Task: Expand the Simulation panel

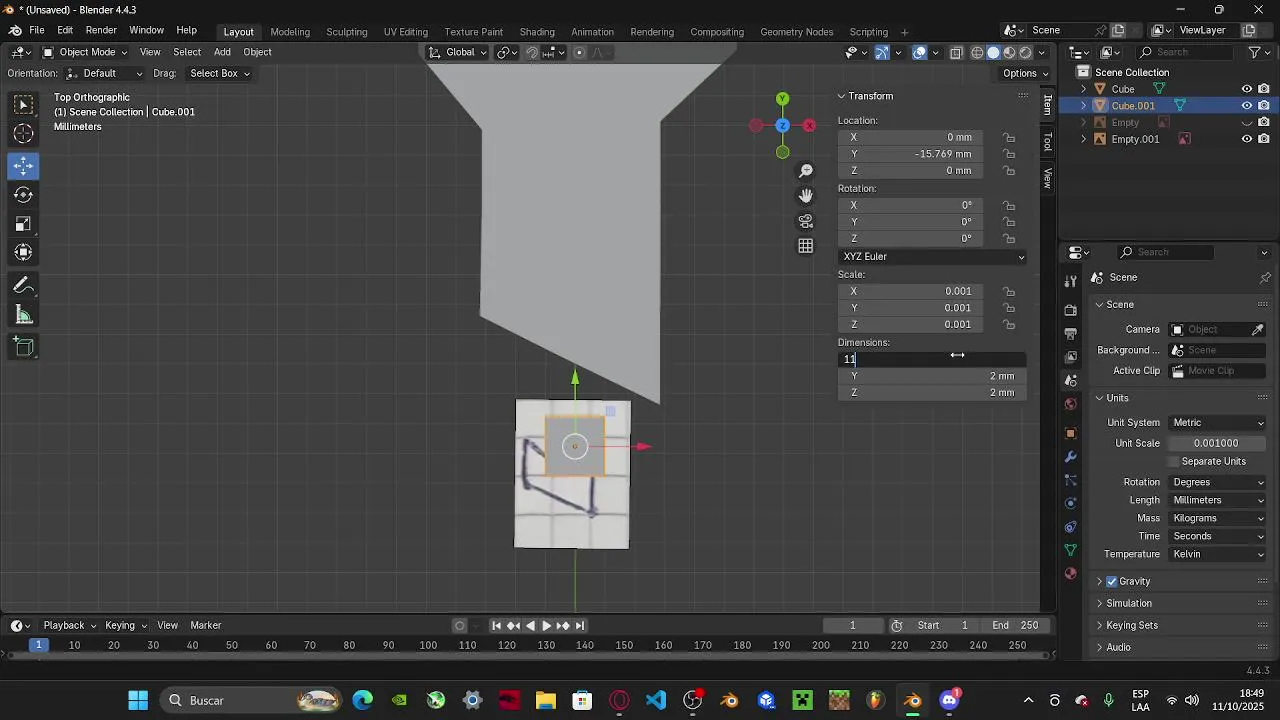Action: coord(1129,603)
